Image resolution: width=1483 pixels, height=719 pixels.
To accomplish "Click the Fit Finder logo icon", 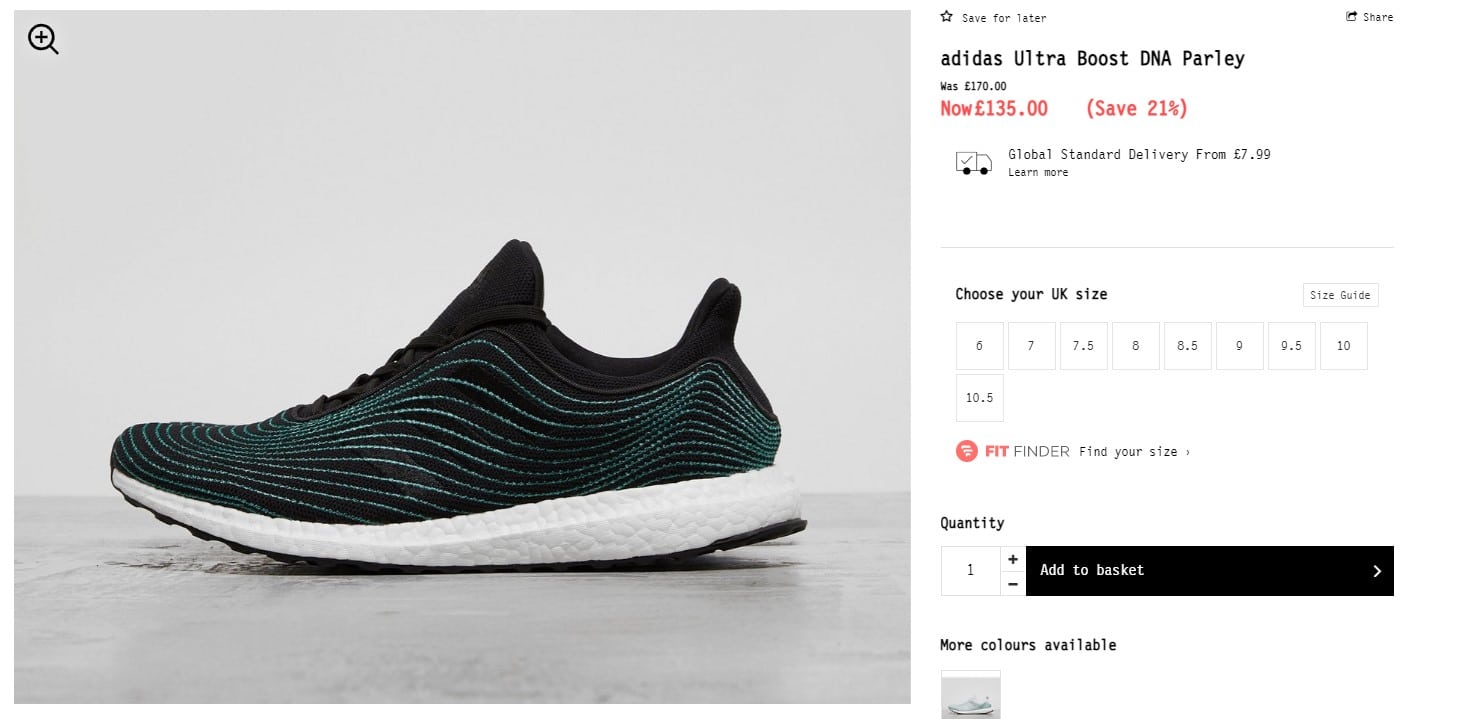I will [x=966, y=451].
